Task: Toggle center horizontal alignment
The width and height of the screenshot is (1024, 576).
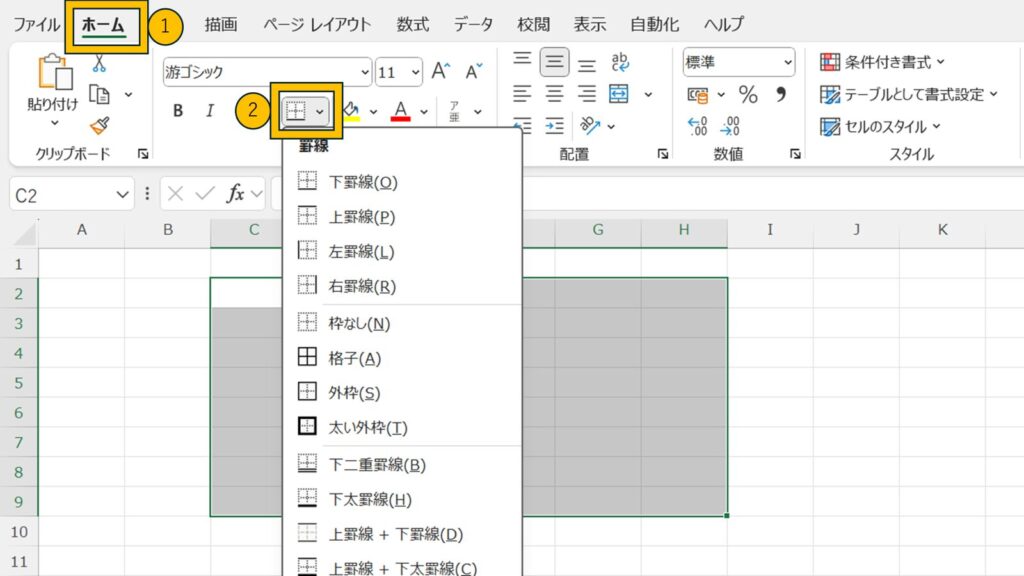Action: pyautogui.click(x=554, y=94)
